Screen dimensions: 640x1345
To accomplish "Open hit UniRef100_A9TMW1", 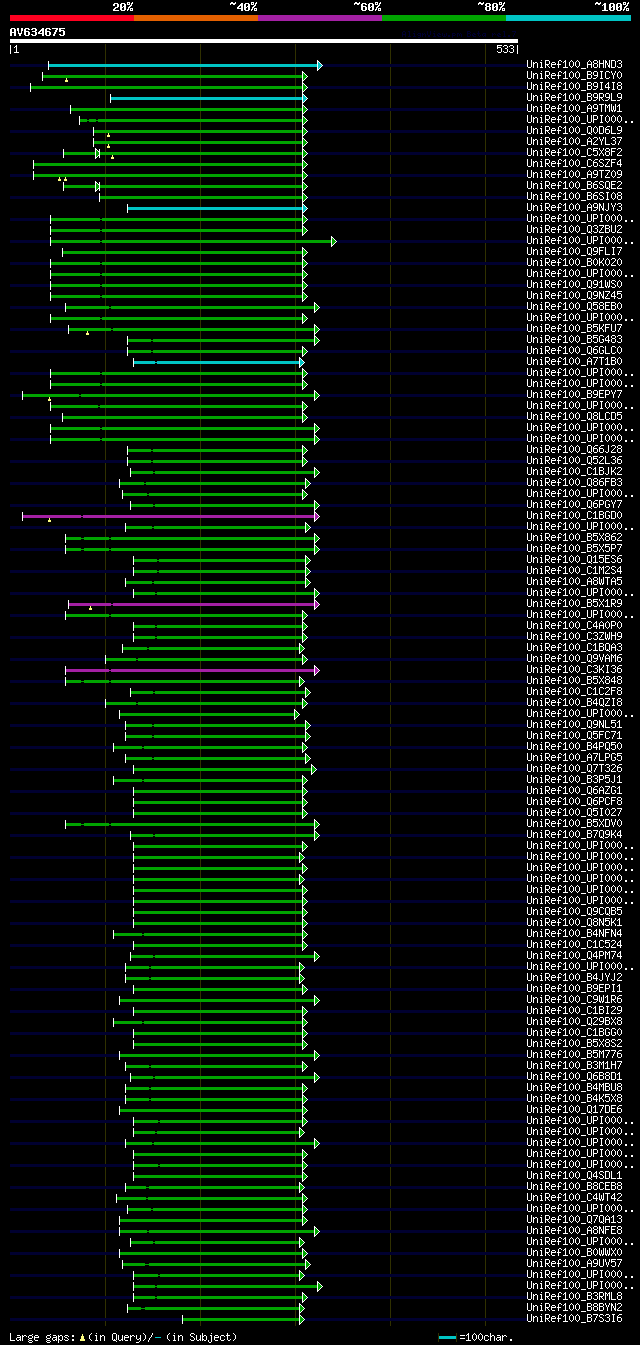I will (574, 109).
